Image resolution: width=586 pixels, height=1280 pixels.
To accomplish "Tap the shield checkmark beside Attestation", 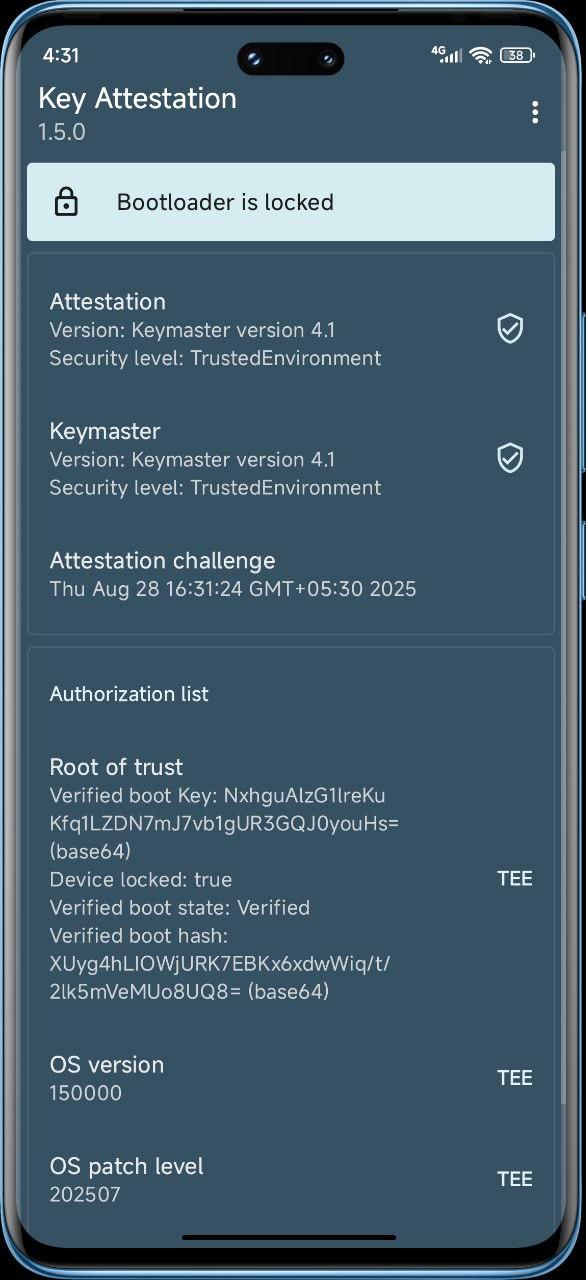I will (x=510, y=329).
